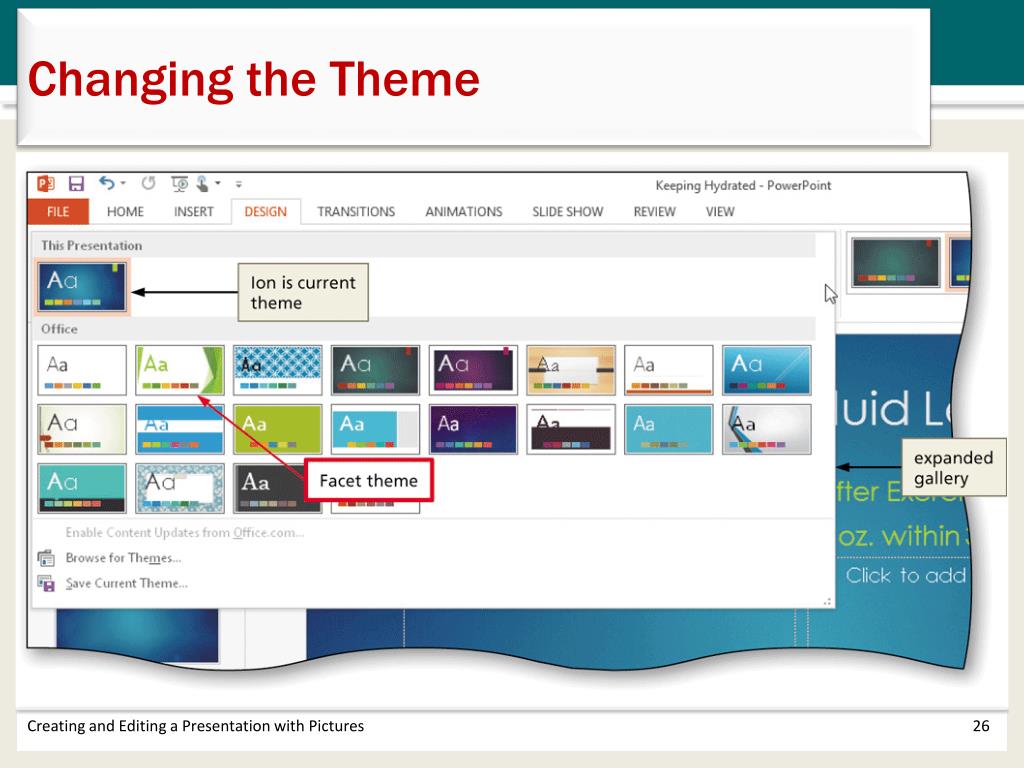This screenshot has height=768, width=1024.
Task: Pick the plain white Office theme thumbnail
Action: pos(82,370)
